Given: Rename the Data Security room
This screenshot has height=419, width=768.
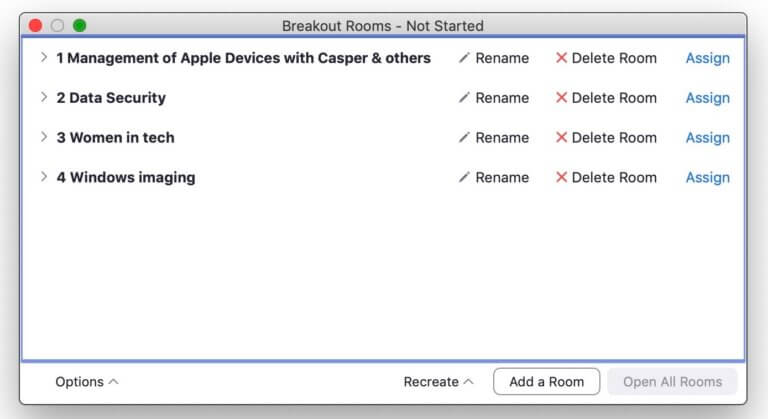Looking at the screenshot, I should 494,98.
